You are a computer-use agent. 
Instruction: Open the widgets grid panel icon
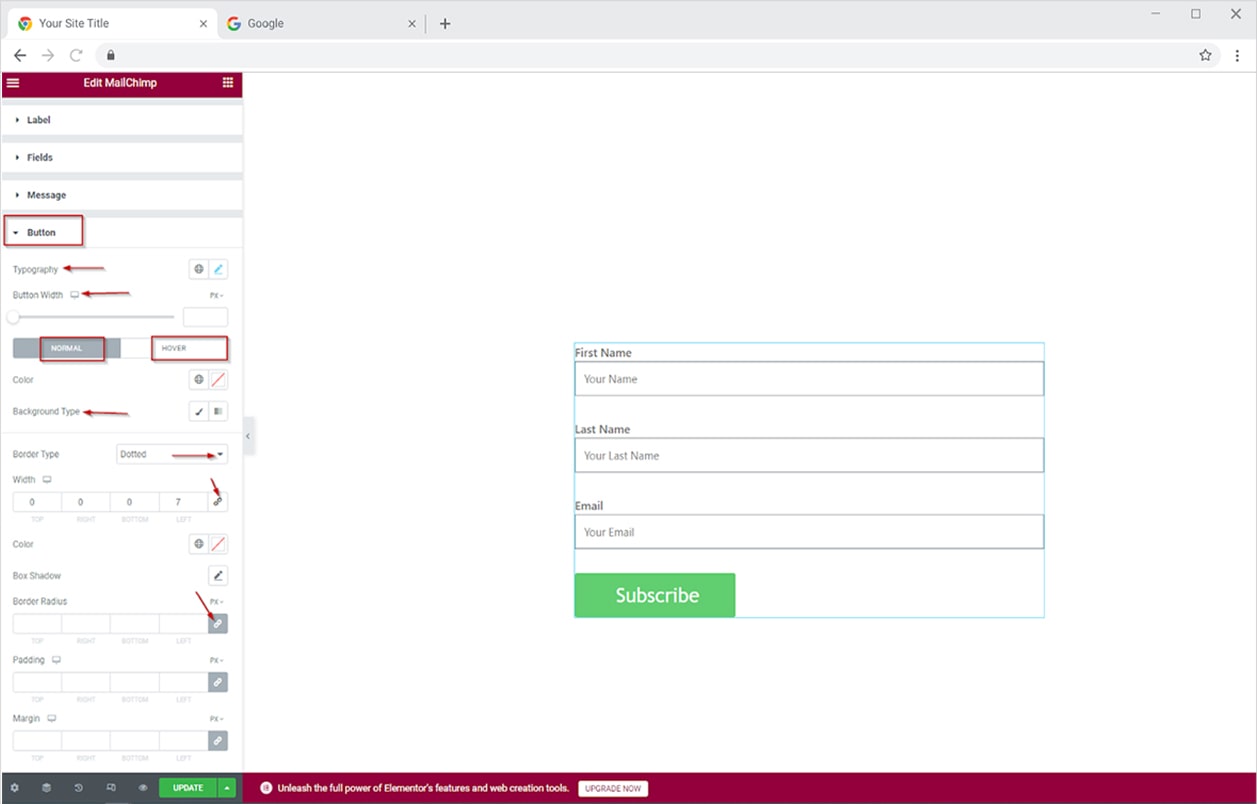(228, 83)
